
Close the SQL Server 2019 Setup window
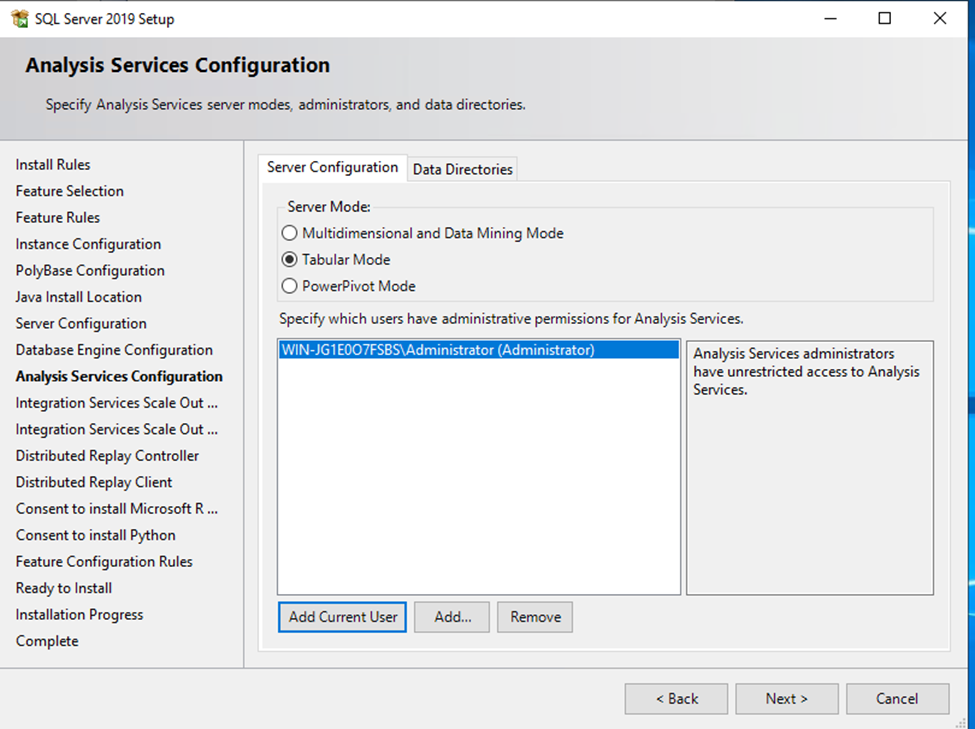[x=940, y=19]
